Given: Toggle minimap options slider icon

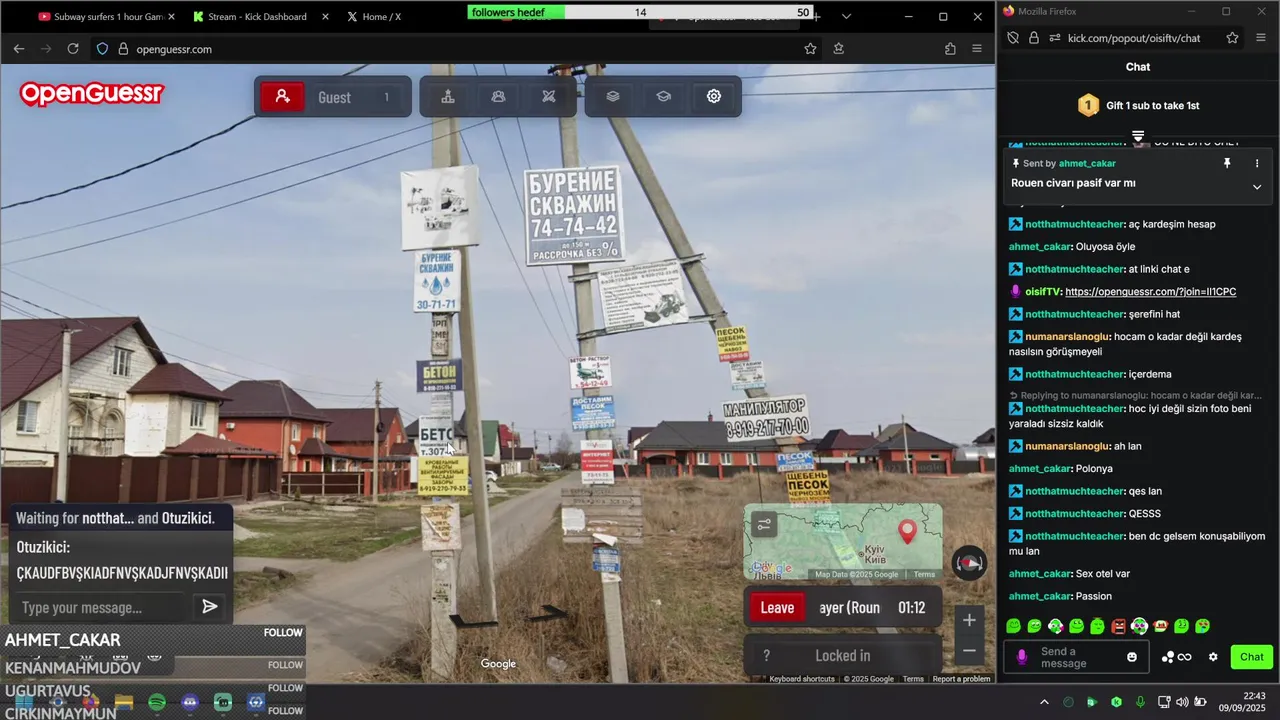Looking at the screenshot, I should pyautogui.click(x=765, y=524).
